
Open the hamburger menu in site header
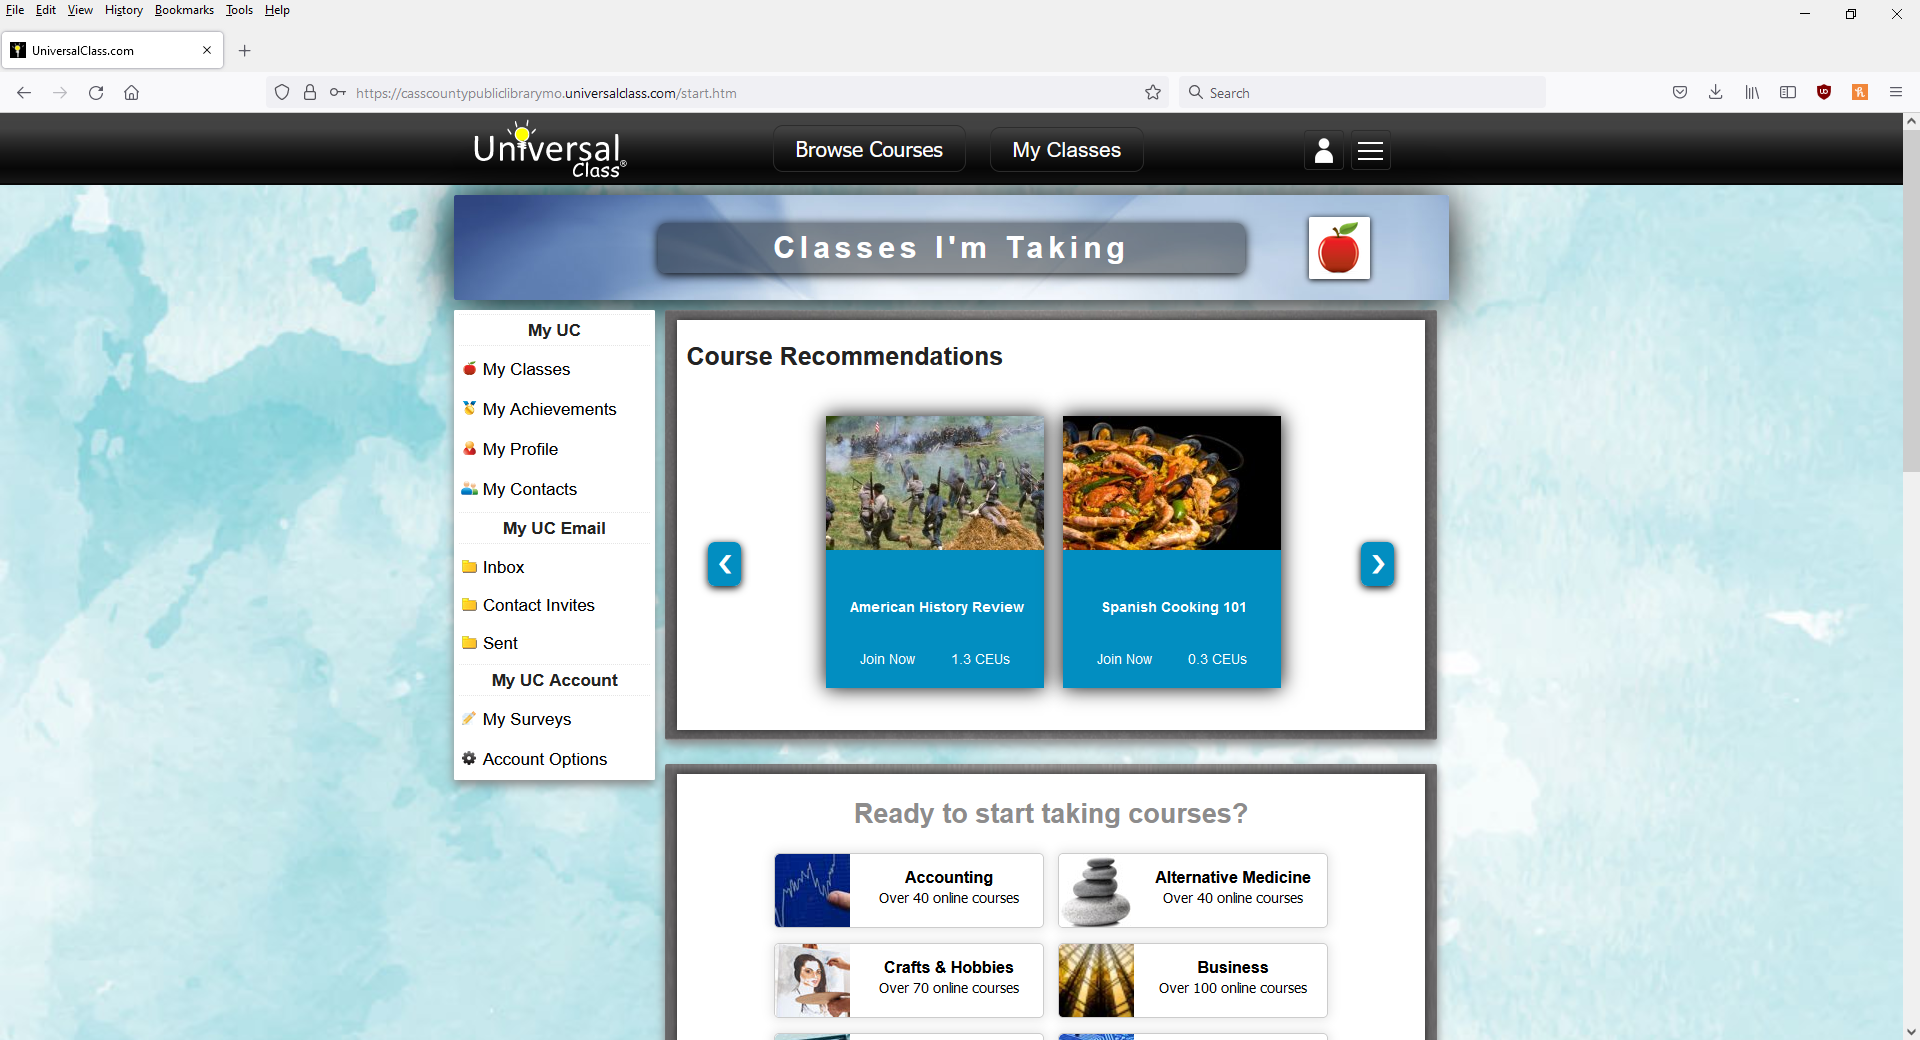tap(1370, 150)
